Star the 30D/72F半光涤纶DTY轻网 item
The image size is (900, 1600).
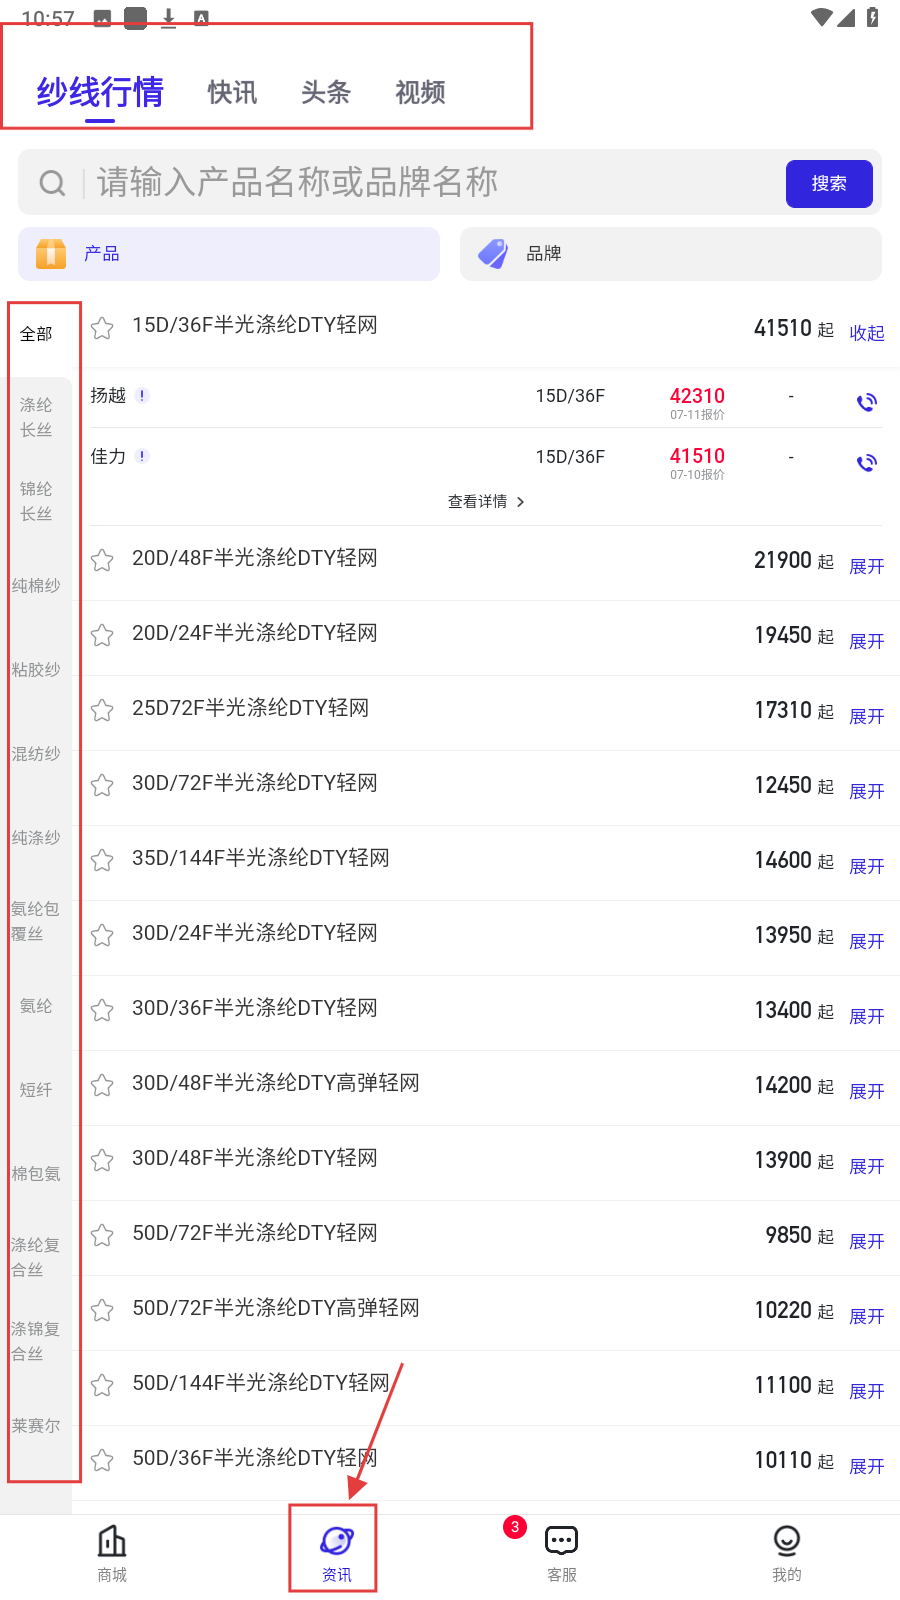(102, 785)
